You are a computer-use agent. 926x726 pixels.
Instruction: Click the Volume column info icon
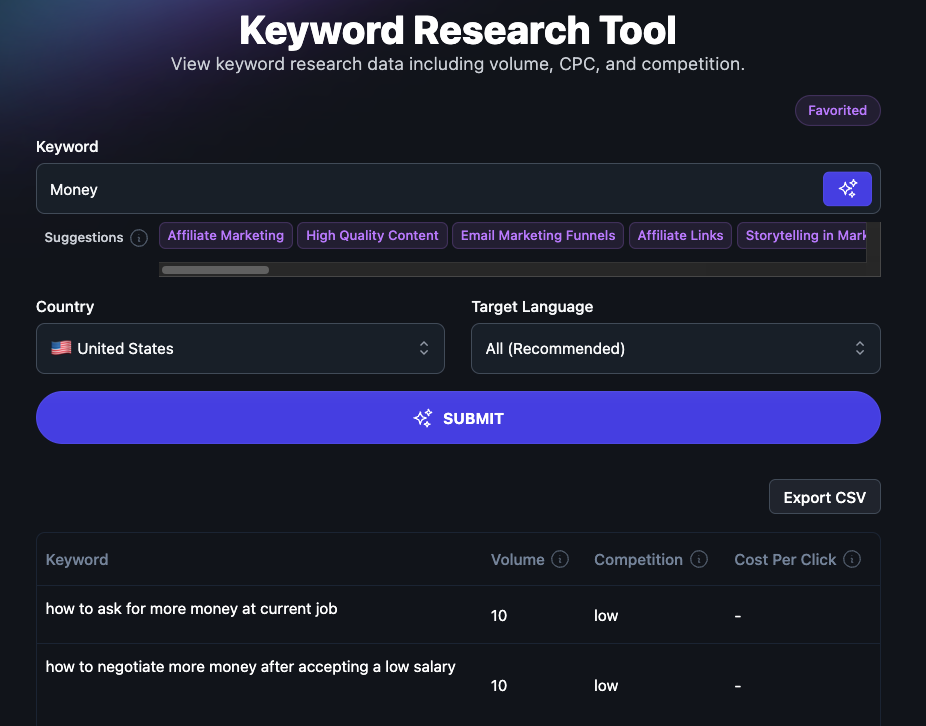(560, 559)
